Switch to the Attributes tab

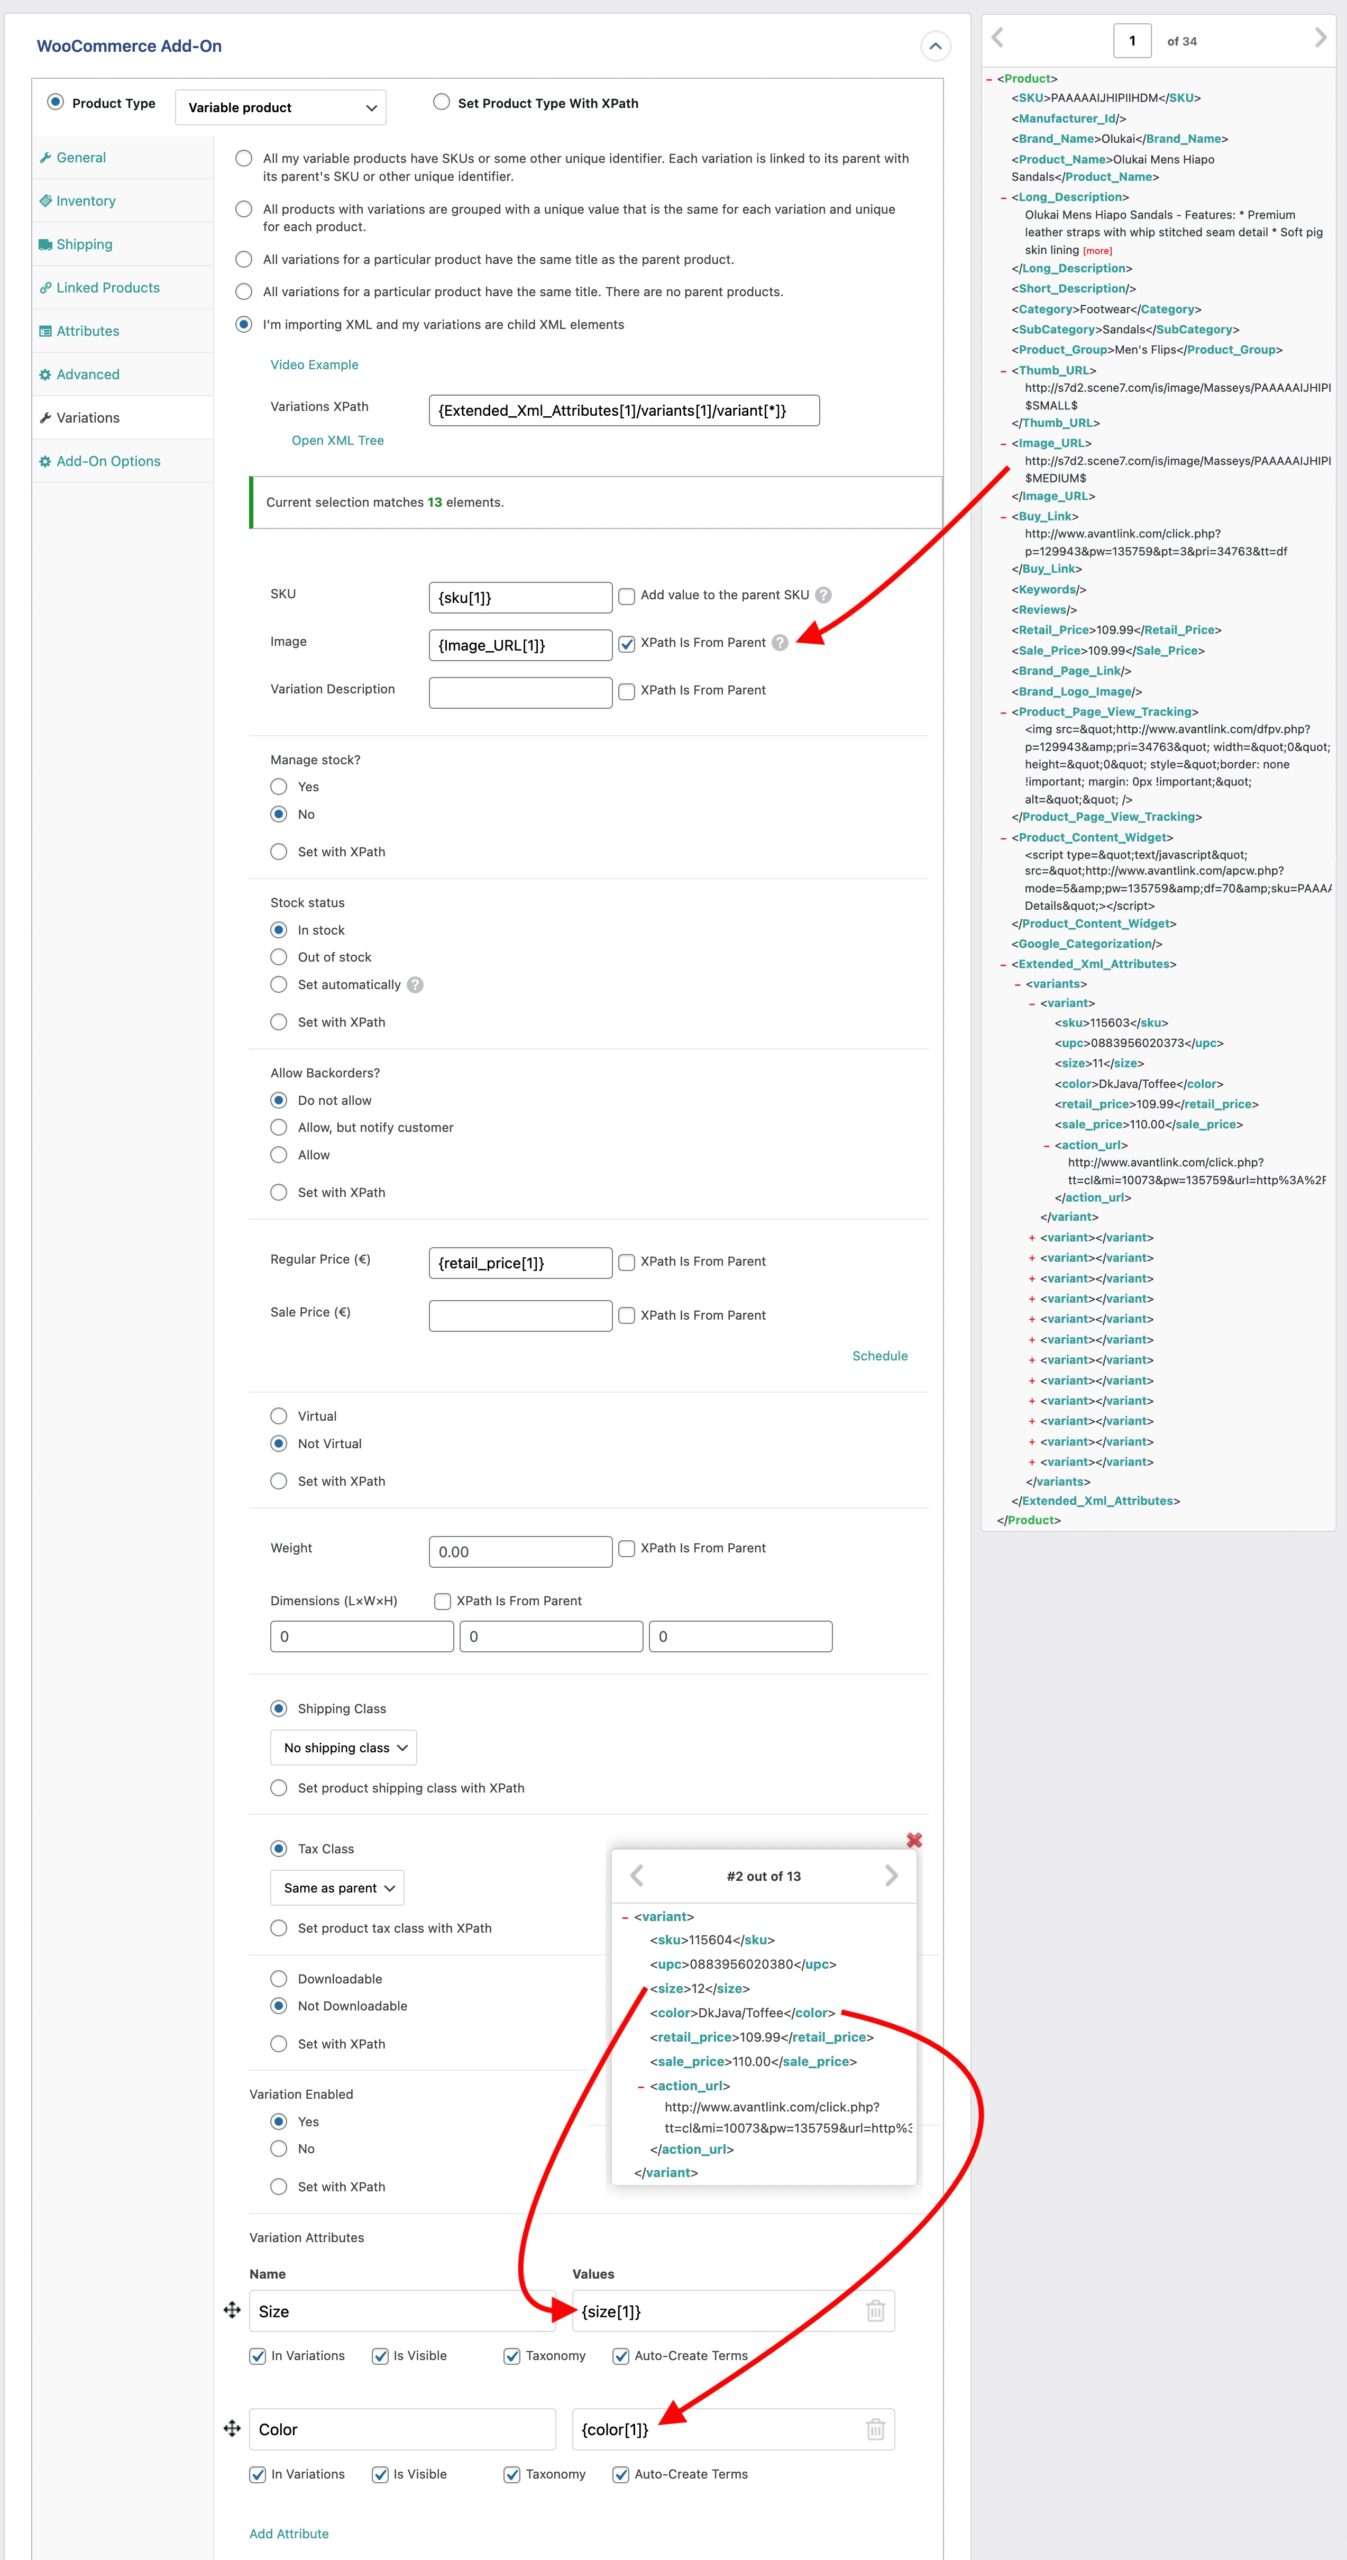click(x=87, y=331)
